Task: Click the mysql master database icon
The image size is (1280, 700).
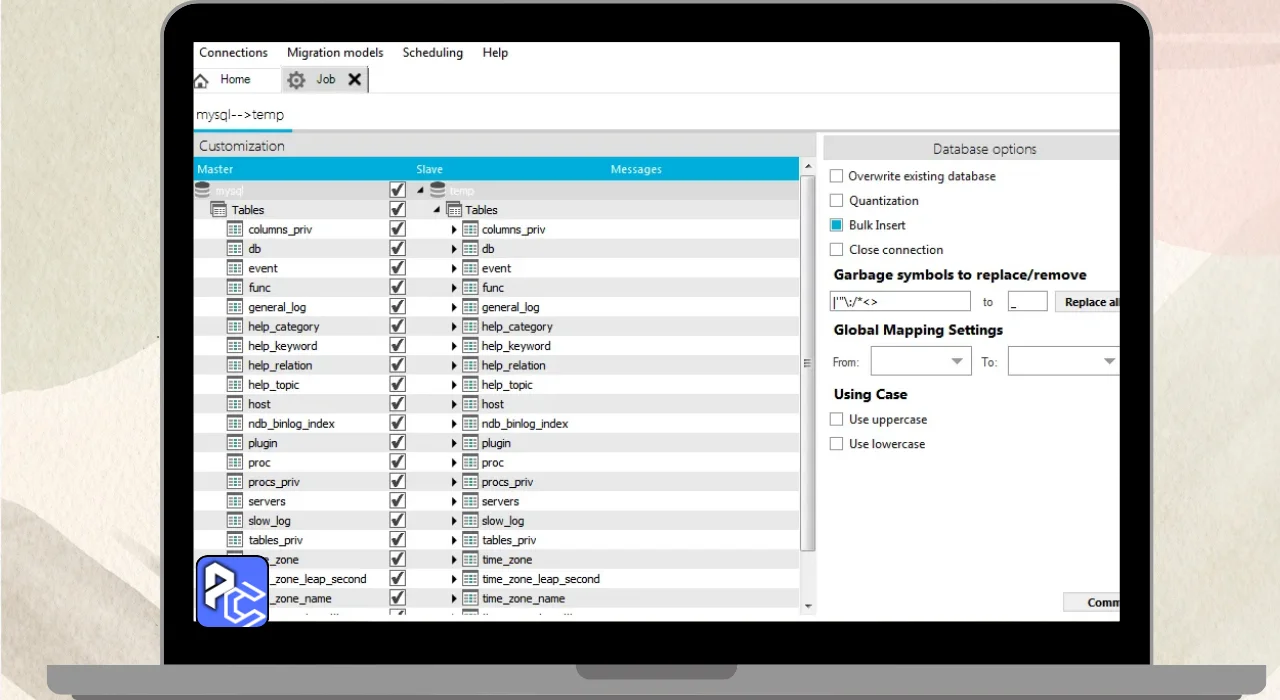Action: (203, 190)
